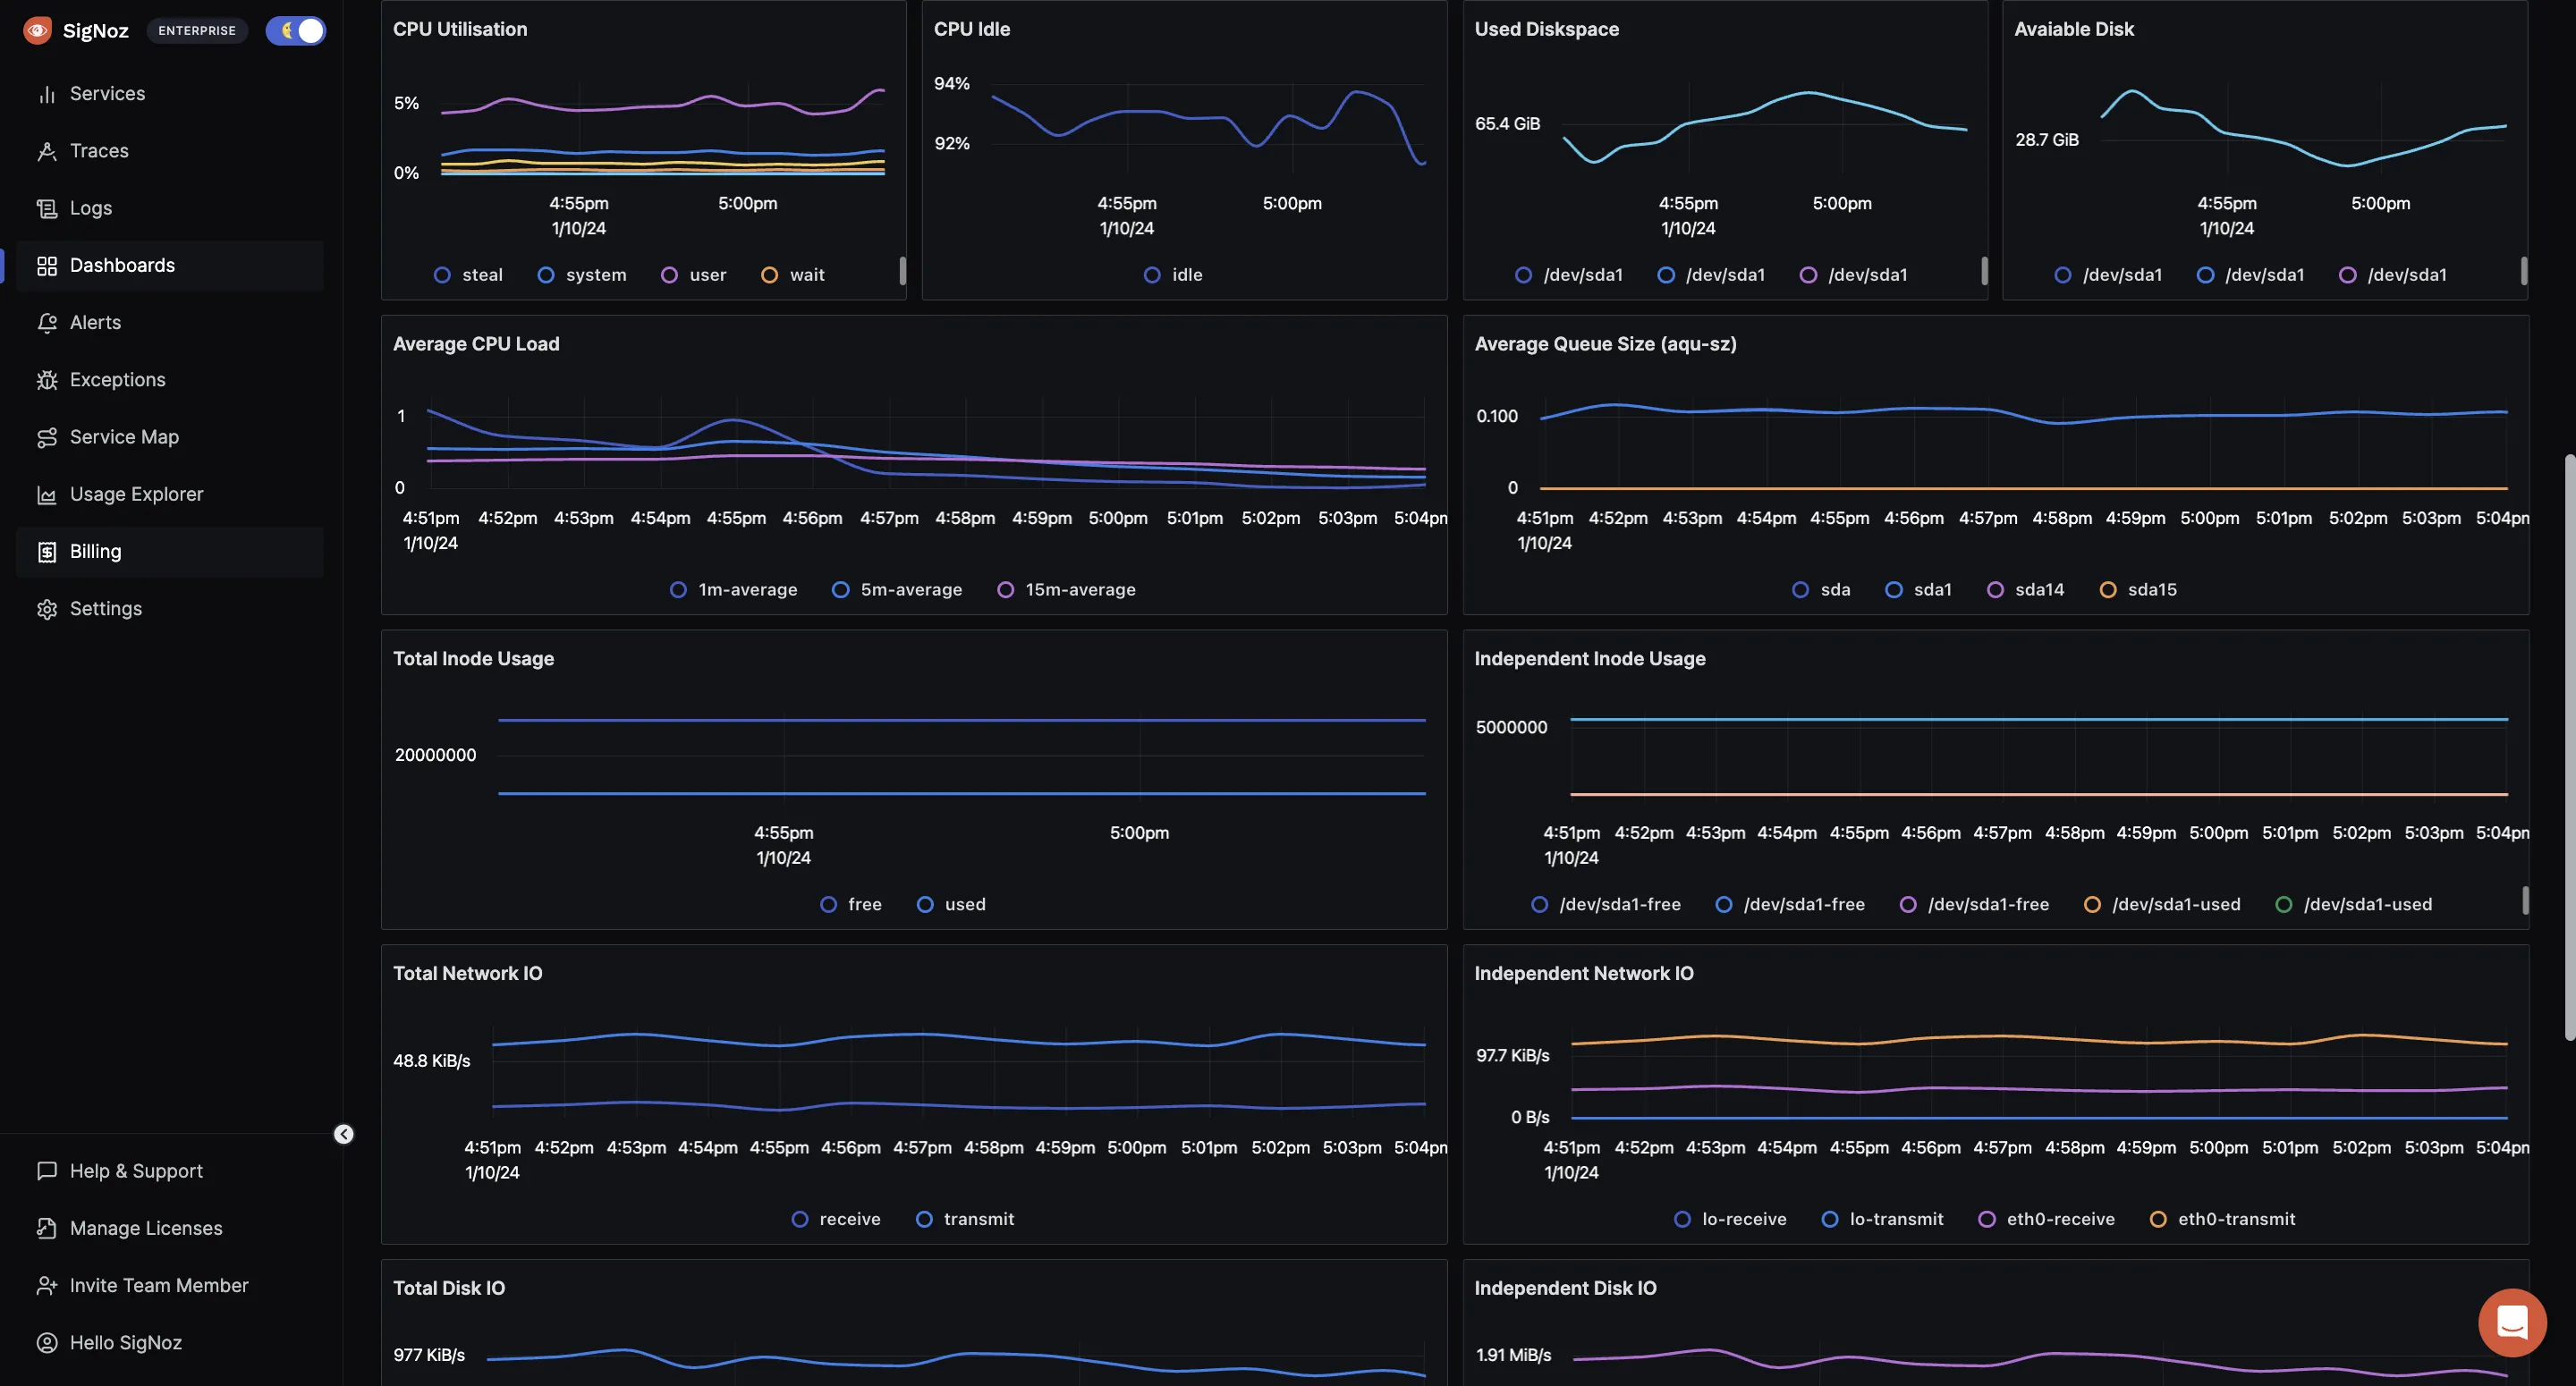
Task: Toggle the dark mode theme switch
Action: [296, 30]
